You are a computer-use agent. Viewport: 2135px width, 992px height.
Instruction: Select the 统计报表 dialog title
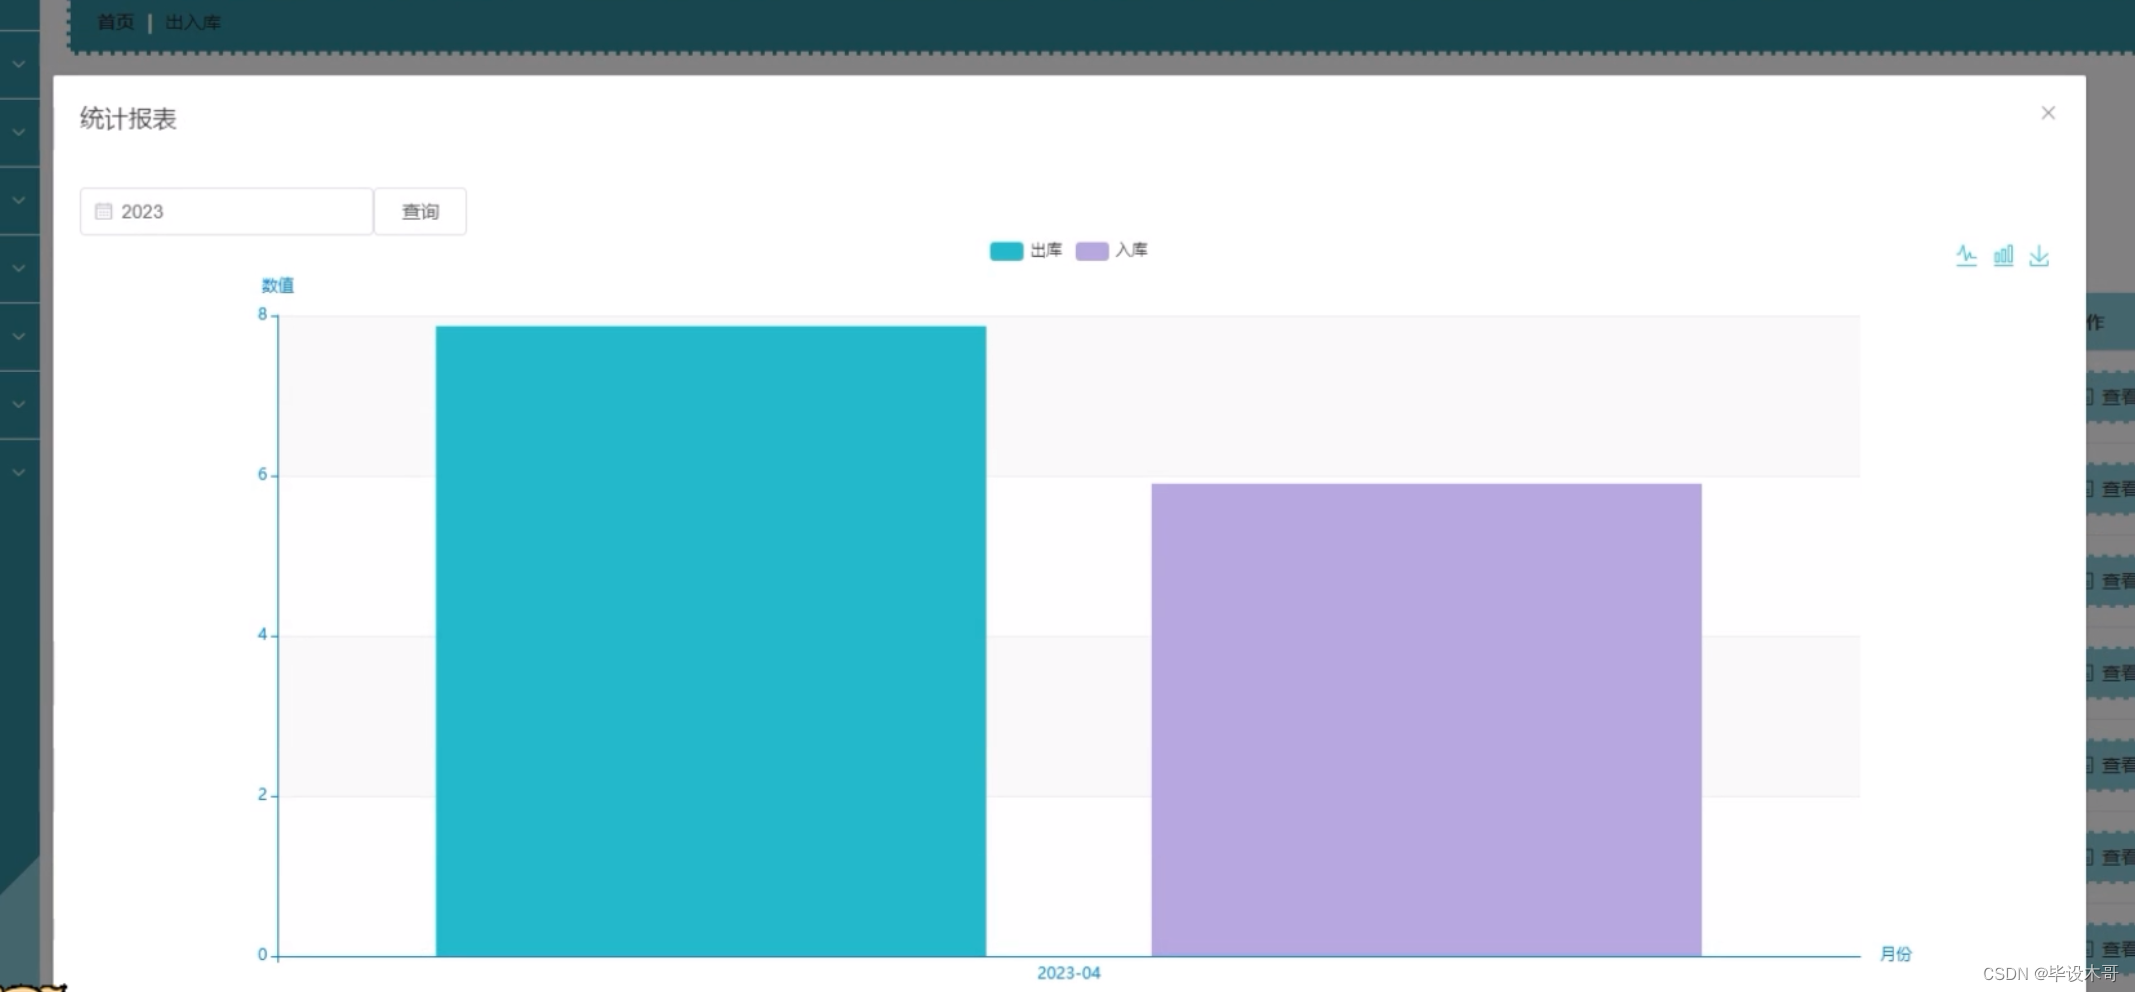pyautogui.click(x=128, y=119)
